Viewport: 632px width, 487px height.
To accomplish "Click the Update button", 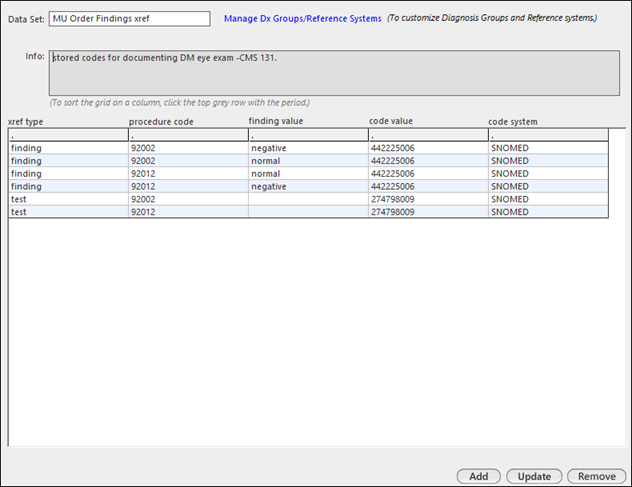I will pos(534,476).
